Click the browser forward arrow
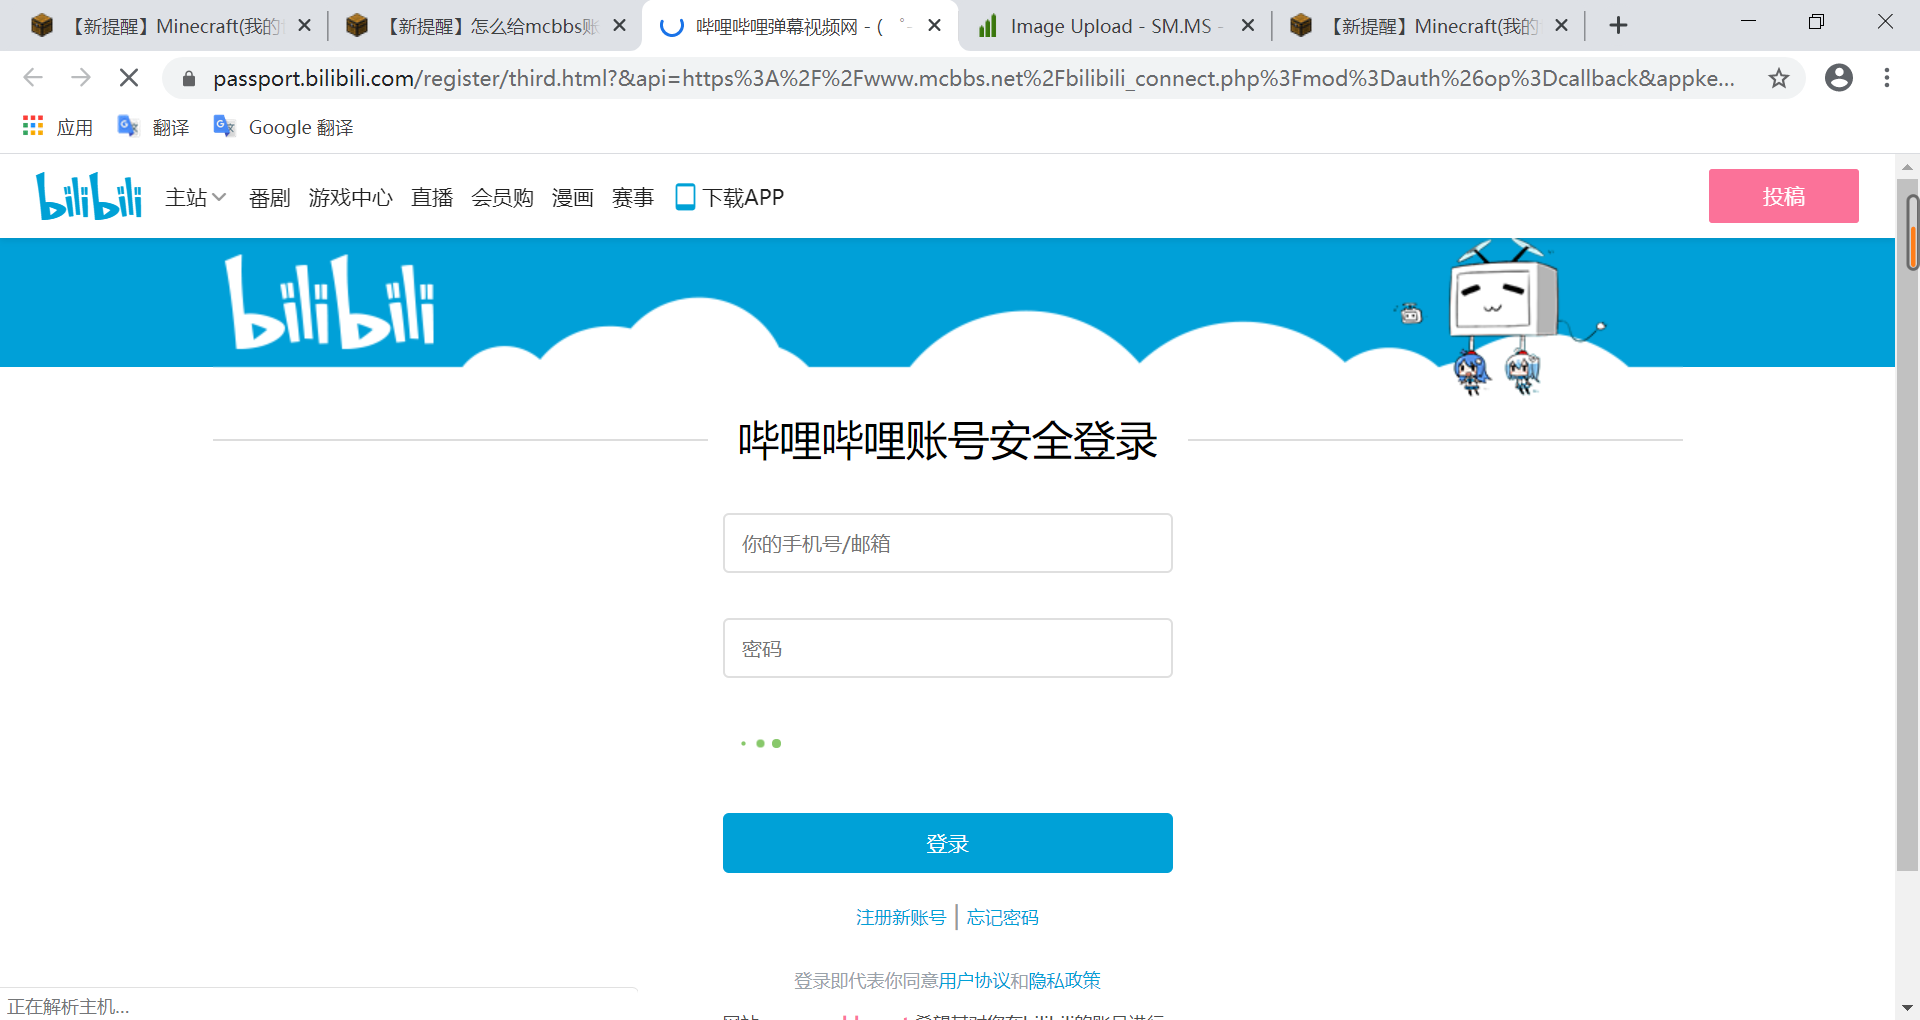The width and height of the screenshot is (1920, 1020). (x=81, y=77)
